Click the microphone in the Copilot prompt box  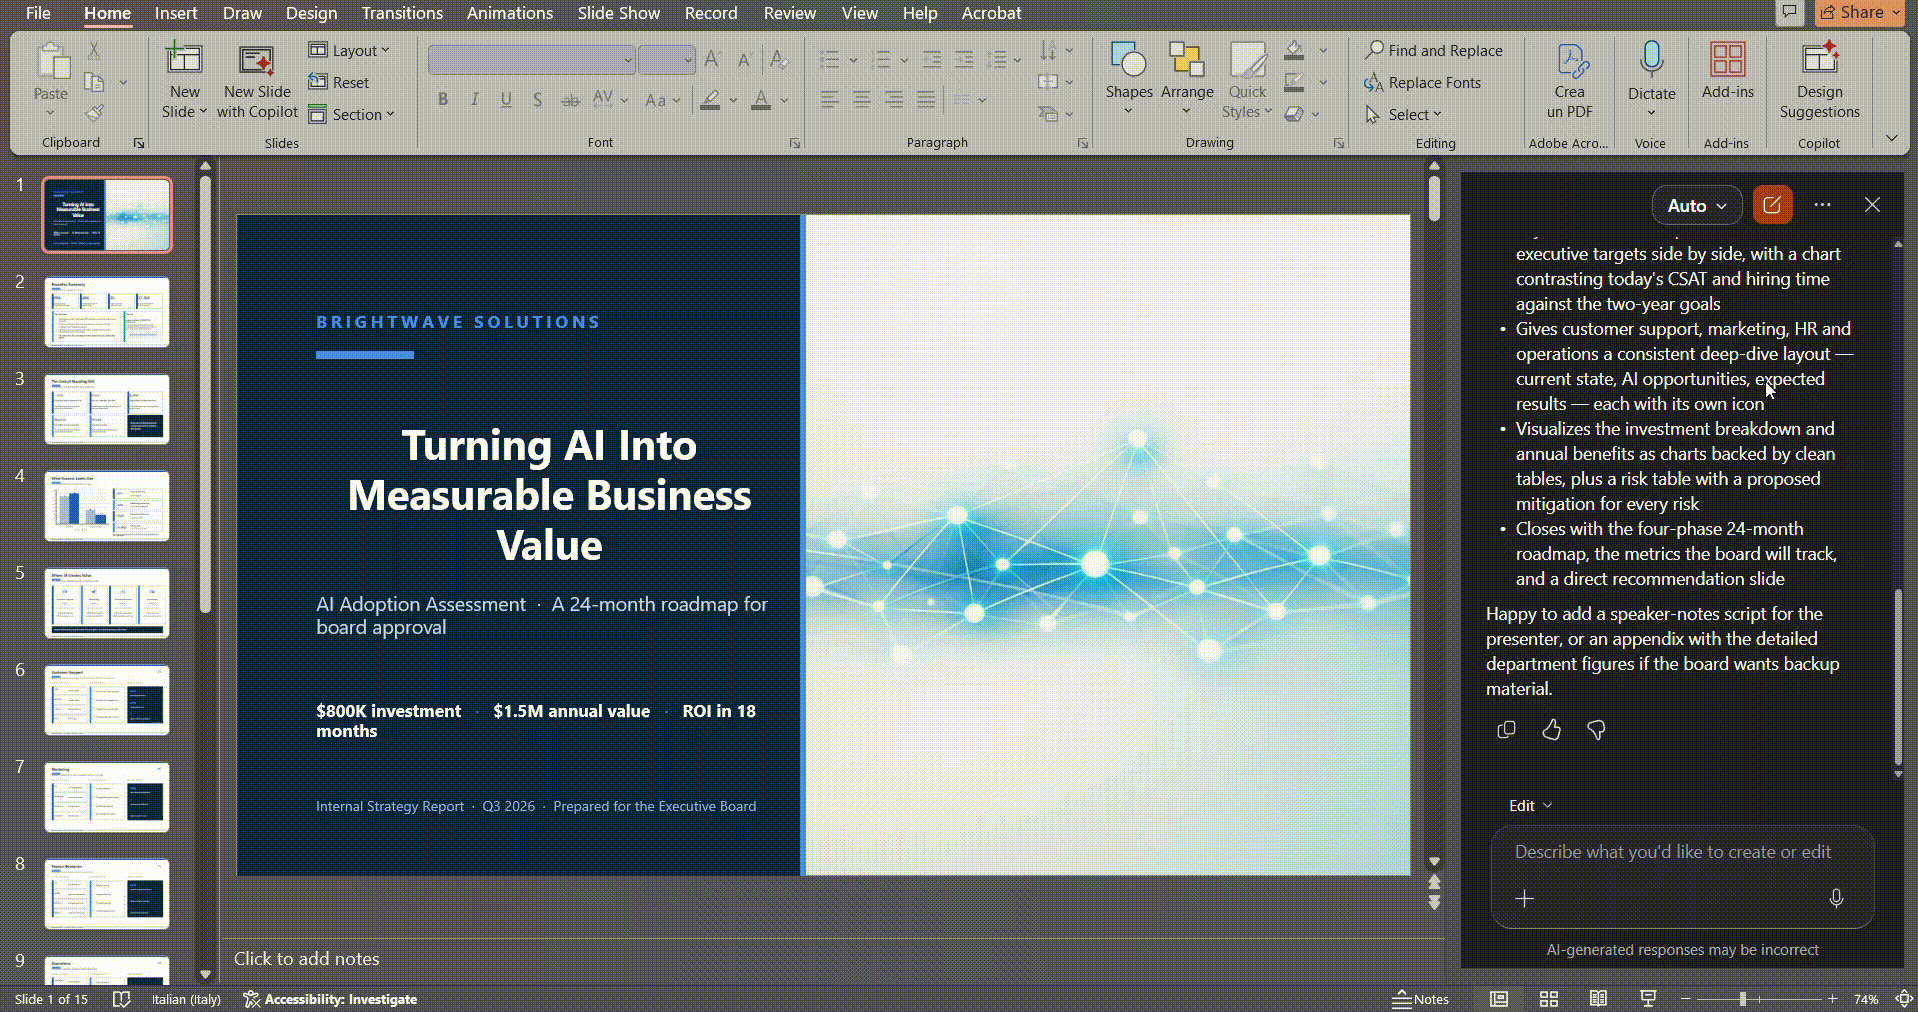coord(1836,898)
